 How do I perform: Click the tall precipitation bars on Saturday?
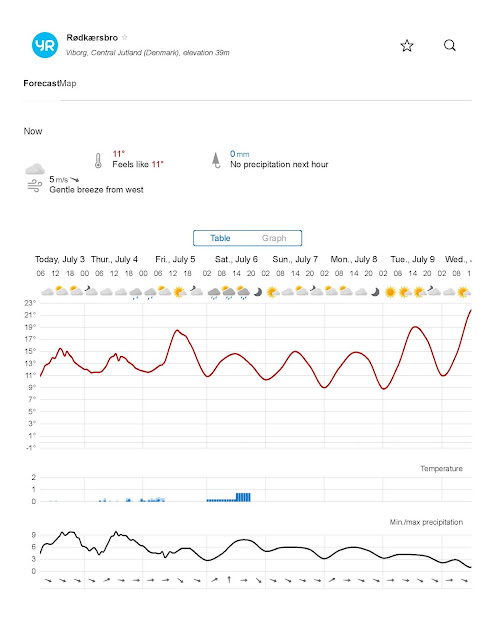243,497
